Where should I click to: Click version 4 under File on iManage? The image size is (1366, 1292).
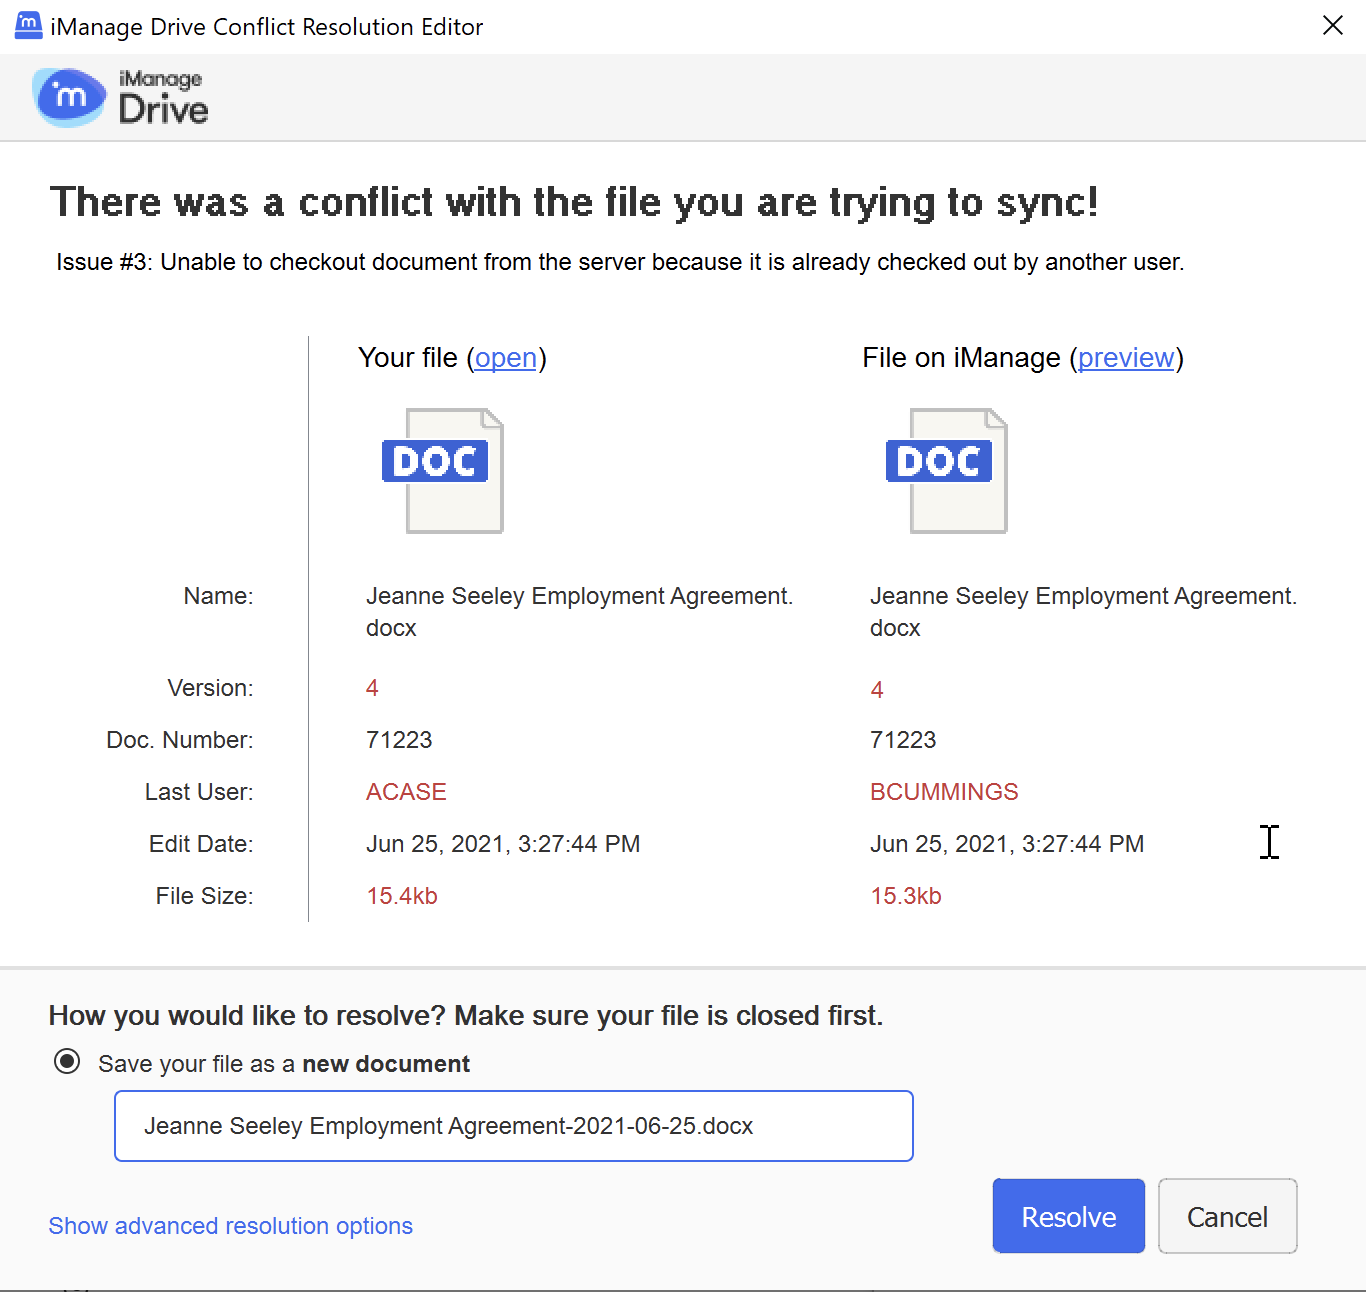click(877, 689)
